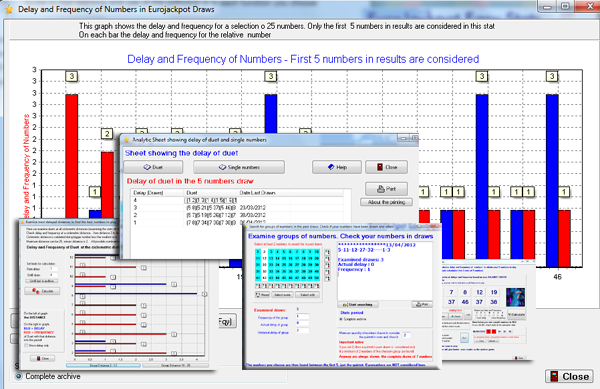Viewport: 600px width, 389px height.
Task: Click the Select odd button
Action: (307, 295)
